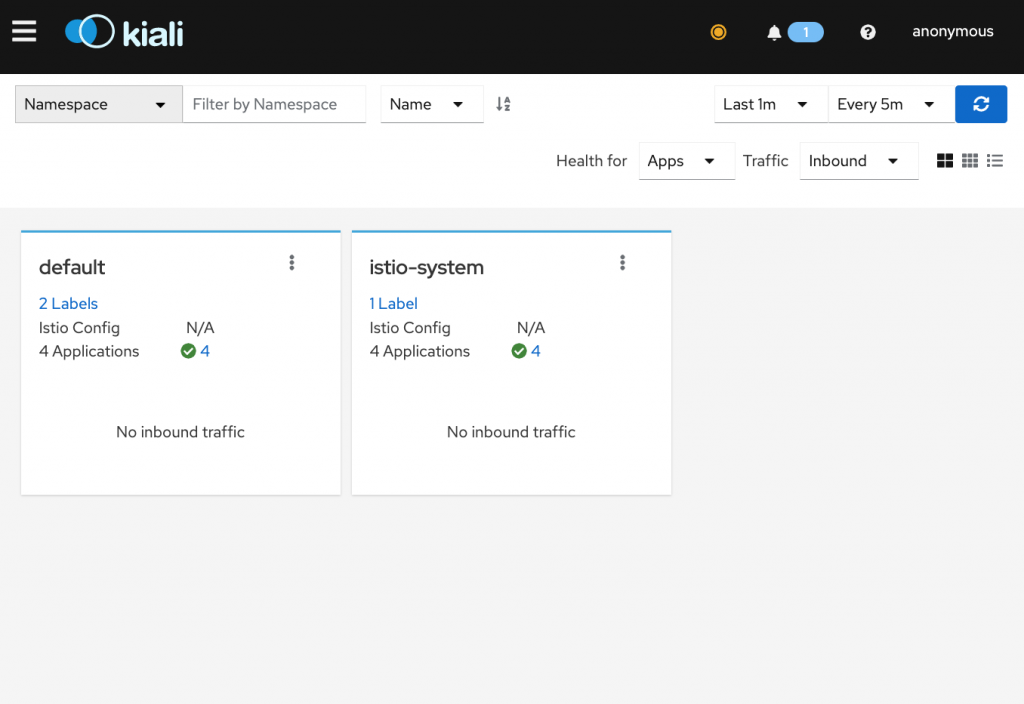The image size is (1024, 704).
Task: Click the 'Traffic' label
Action: click(765, 161)
